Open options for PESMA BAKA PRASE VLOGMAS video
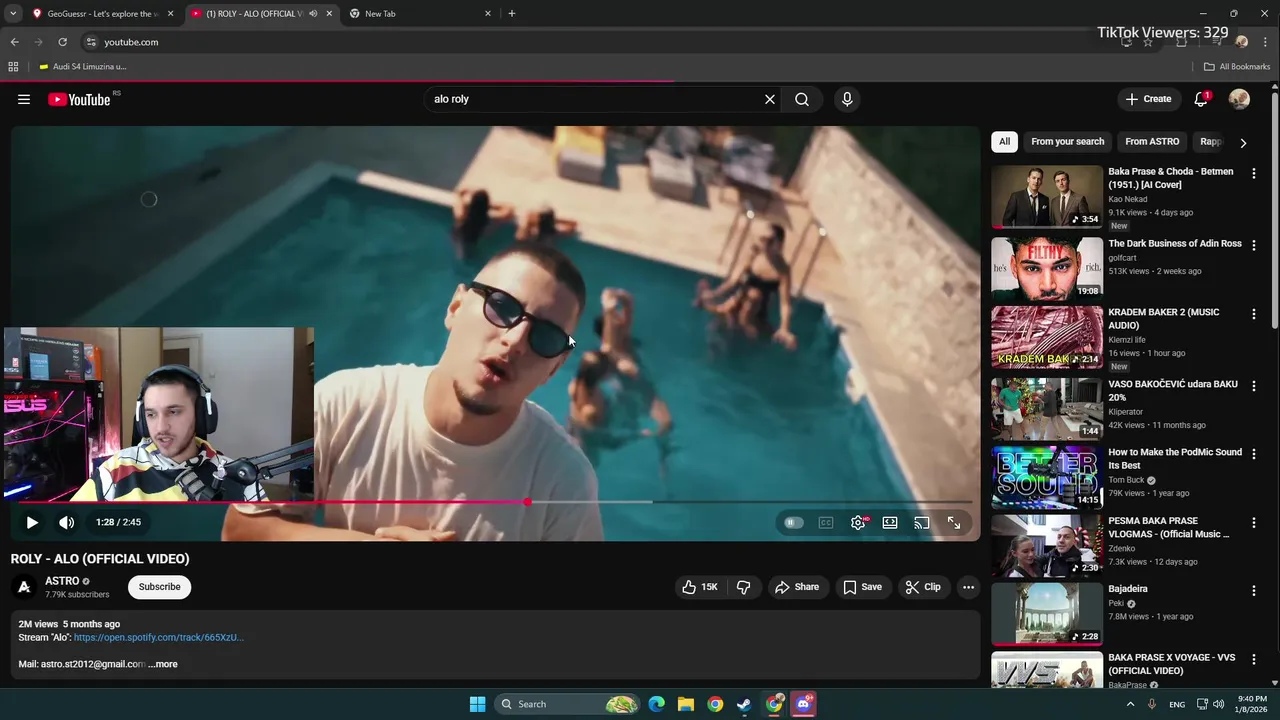The width and height of the screenshot is (1280, 720). click(1254, 523)
